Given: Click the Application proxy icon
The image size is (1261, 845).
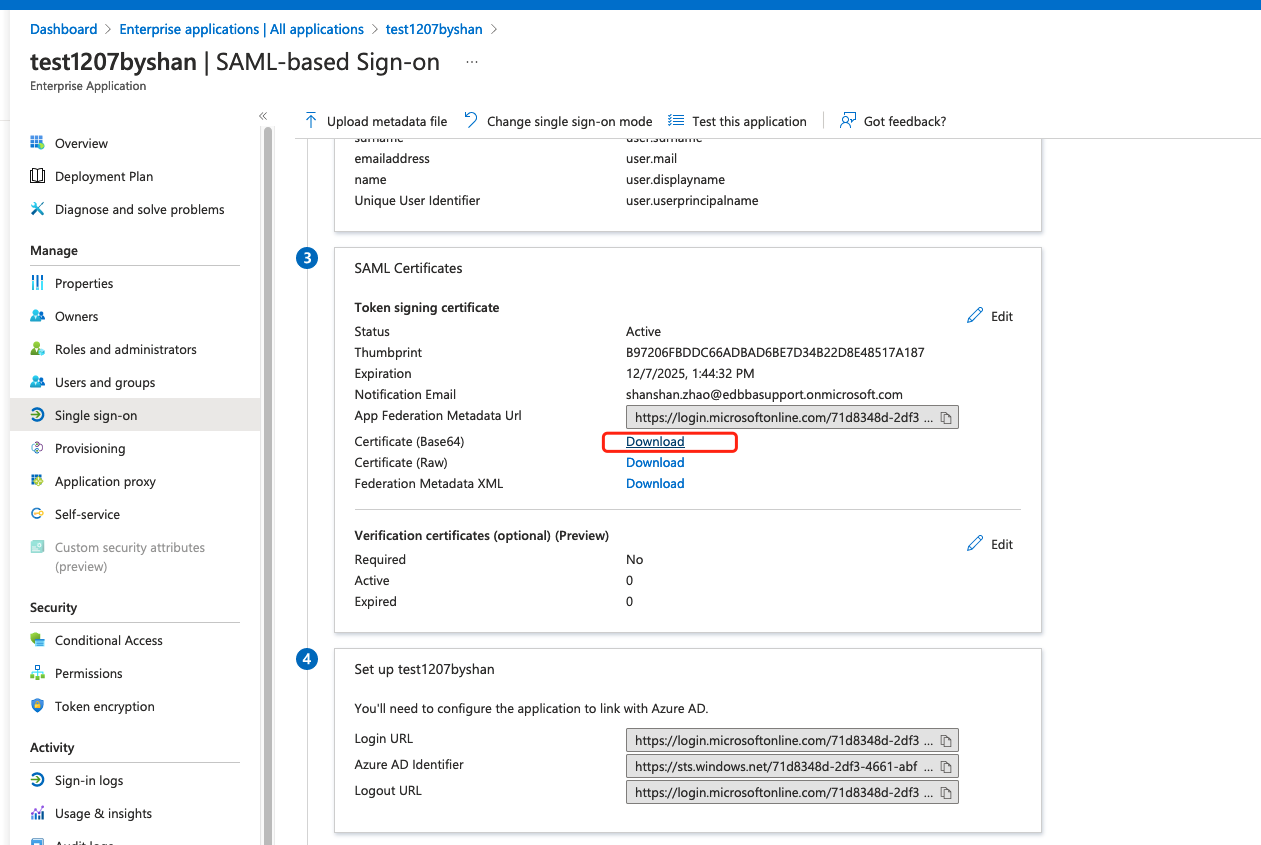Looking at the screenshot, I should pos(37,481).
